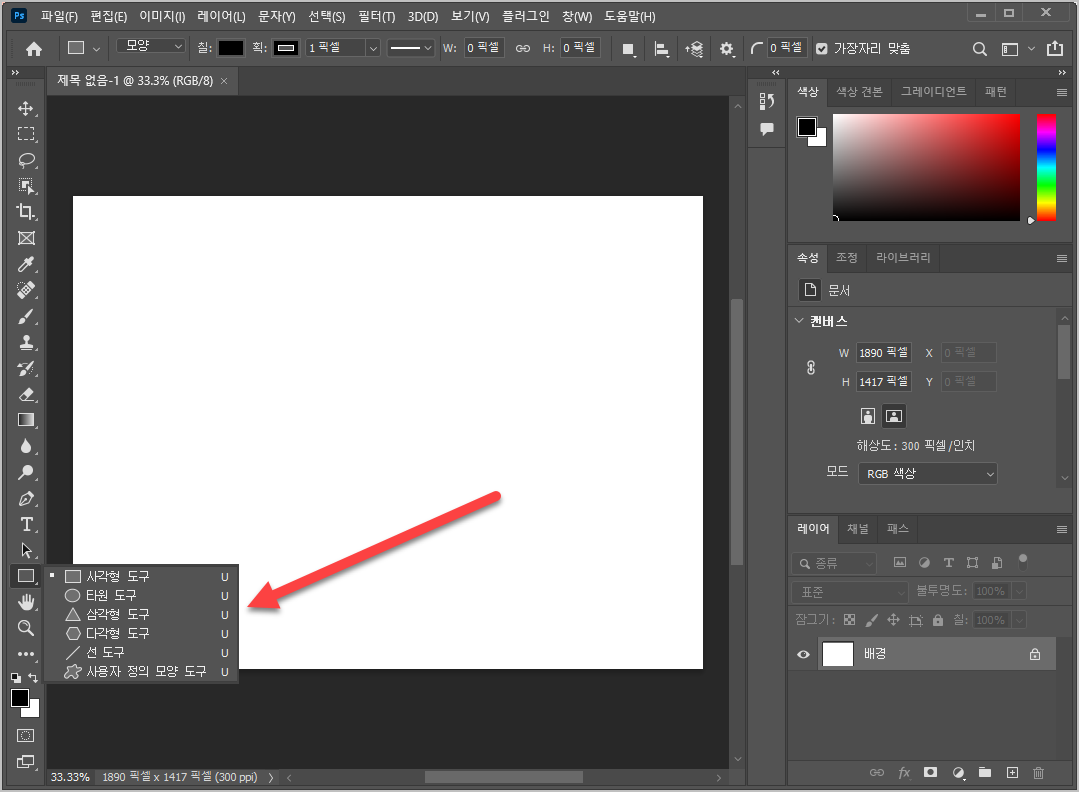Viewport: 1079px width, 792px height.
Task: Toggle layer filtering switch on or off
Action: pyautogui.click(x=1023, y=561)
